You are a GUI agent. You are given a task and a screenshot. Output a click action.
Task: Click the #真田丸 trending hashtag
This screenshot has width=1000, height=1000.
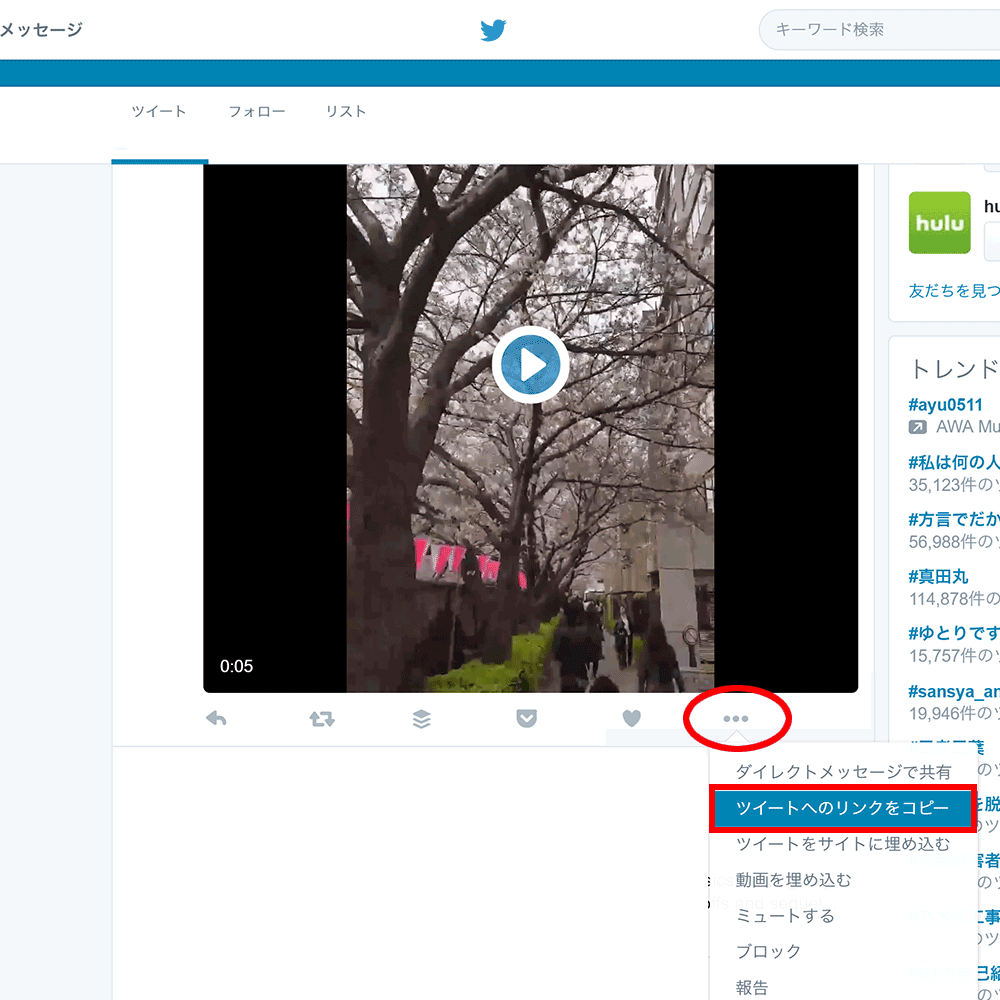point(936,576)
